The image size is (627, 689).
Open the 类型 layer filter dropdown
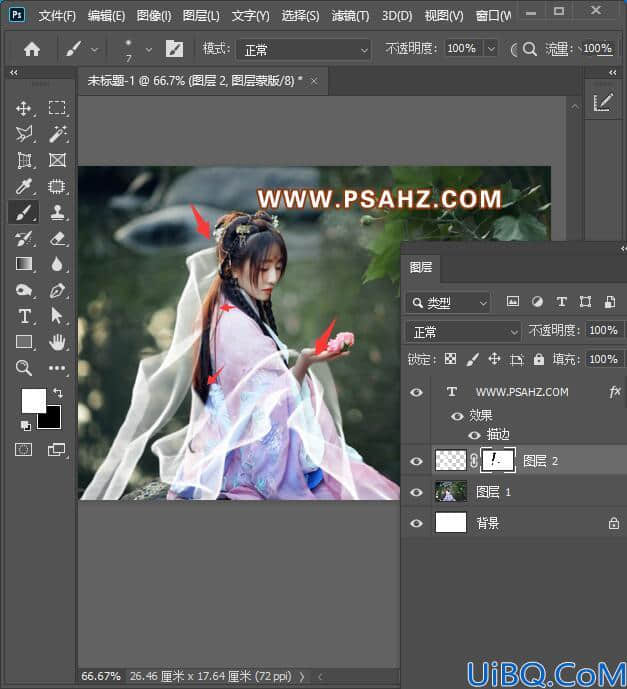point(448,303)
